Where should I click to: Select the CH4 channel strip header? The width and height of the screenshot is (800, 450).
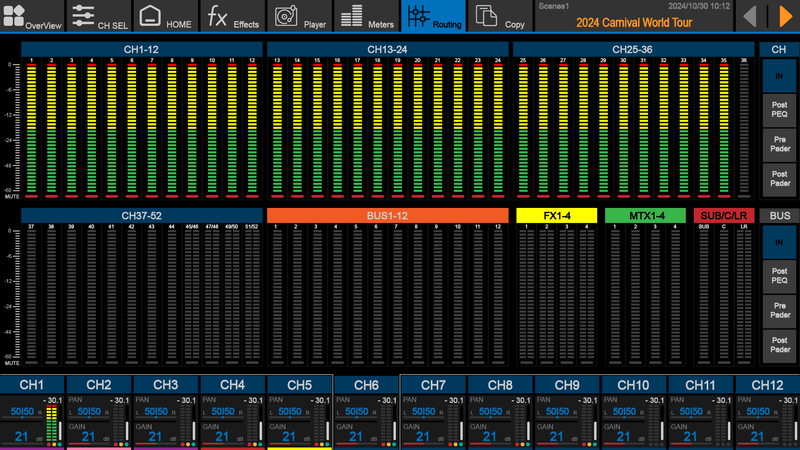click(232, 385)
